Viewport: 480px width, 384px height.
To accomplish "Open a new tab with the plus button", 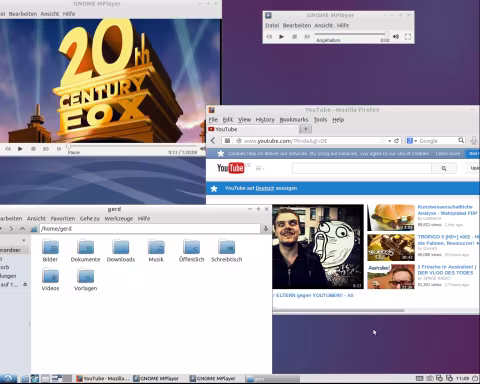I will [306, 129].
